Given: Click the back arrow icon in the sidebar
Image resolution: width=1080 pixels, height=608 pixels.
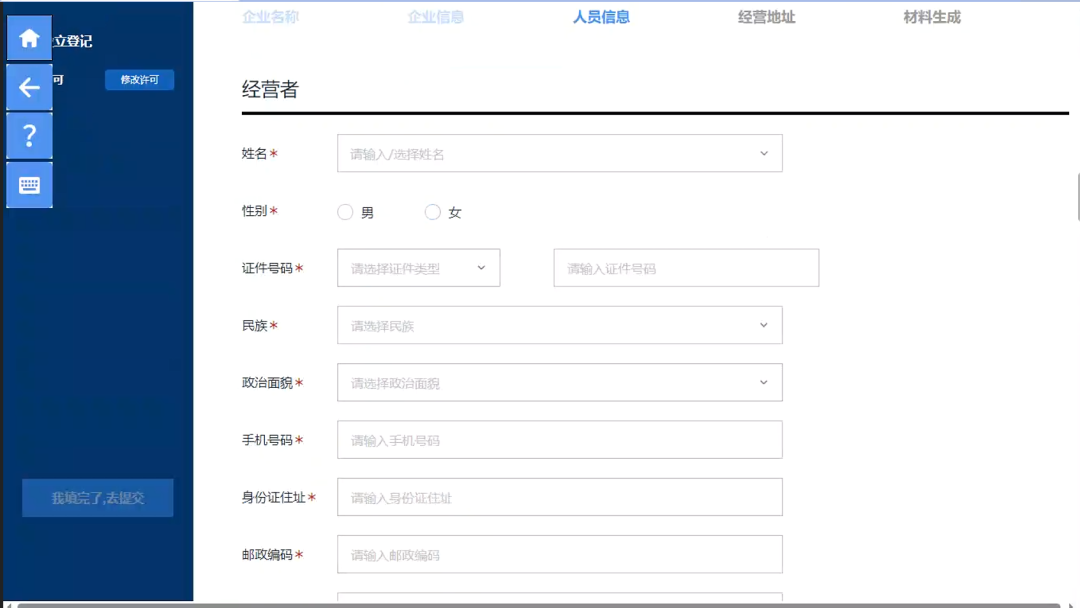Looking at the screenshot, I should [29, 87].
